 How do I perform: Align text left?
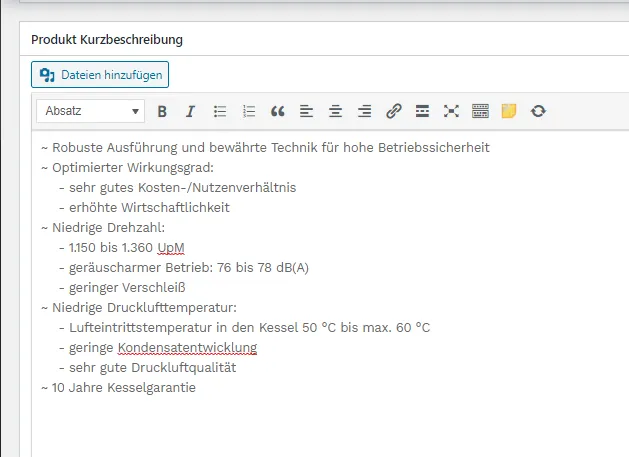[x=306, y=111]
